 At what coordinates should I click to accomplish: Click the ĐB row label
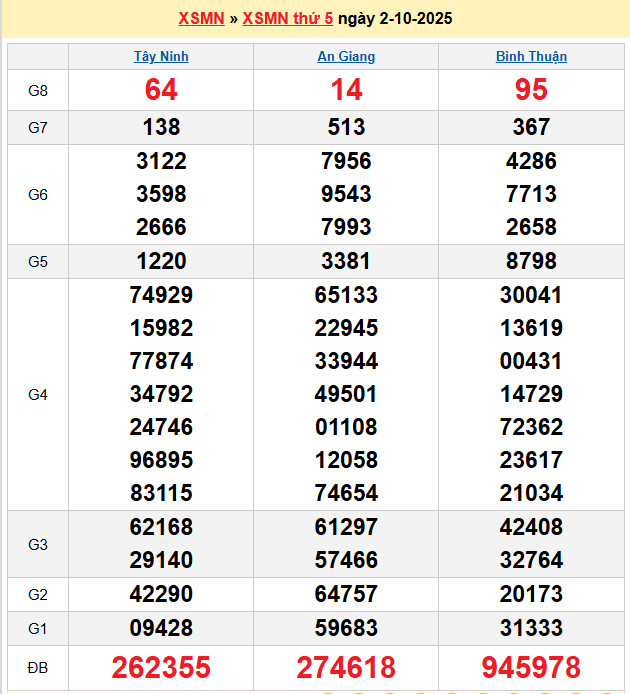(x=37, y=667)
